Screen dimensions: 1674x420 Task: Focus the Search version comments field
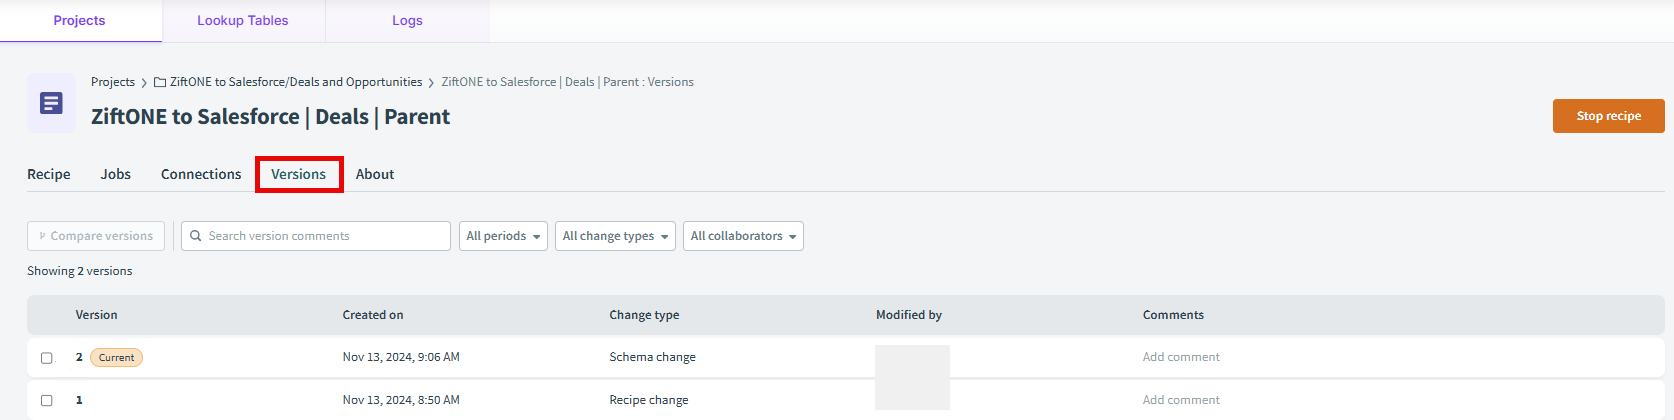coord(316,236)
